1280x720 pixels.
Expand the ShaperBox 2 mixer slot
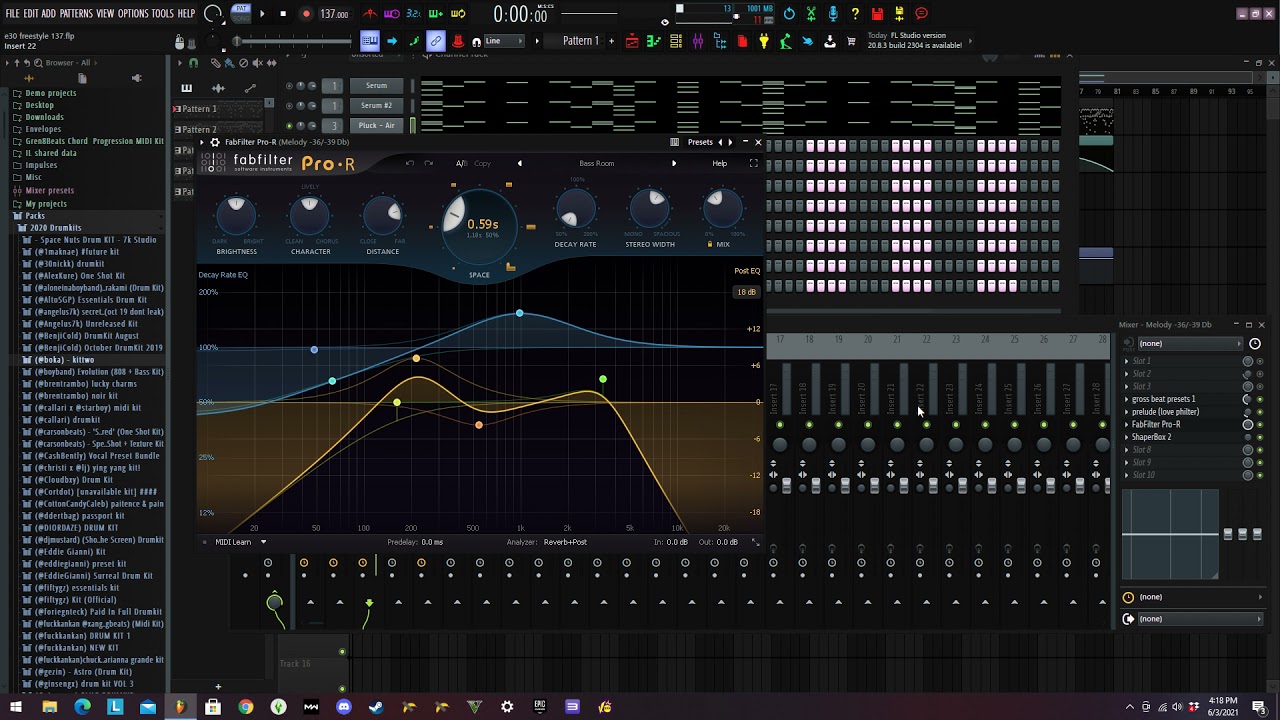coord(1127,437)
